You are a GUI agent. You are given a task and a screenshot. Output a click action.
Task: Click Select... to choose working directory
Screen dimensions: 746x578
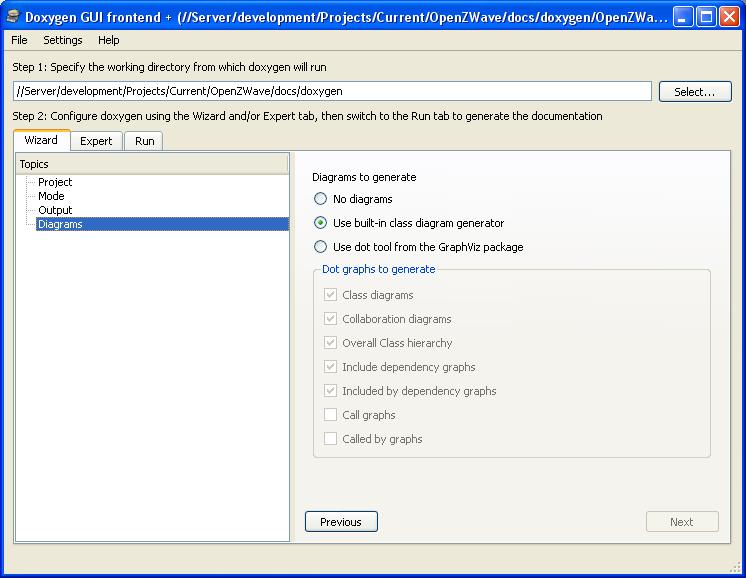(x=695, y=91)
